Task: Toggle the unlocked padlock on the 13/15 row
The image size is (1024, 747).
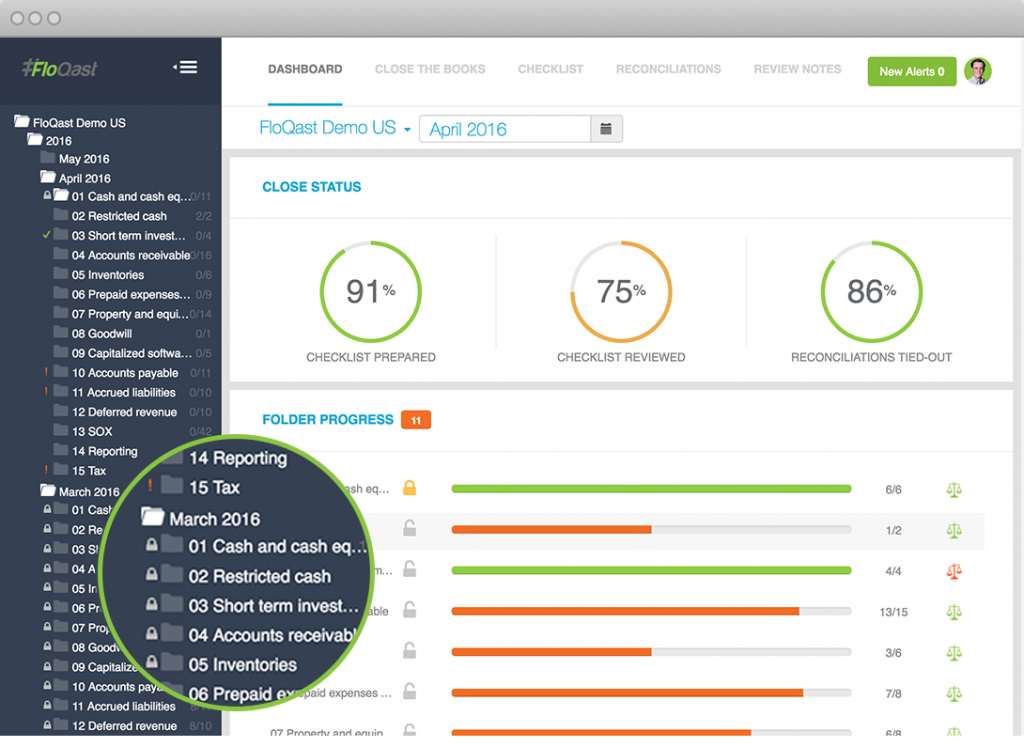Action: (x=409, y=611)
